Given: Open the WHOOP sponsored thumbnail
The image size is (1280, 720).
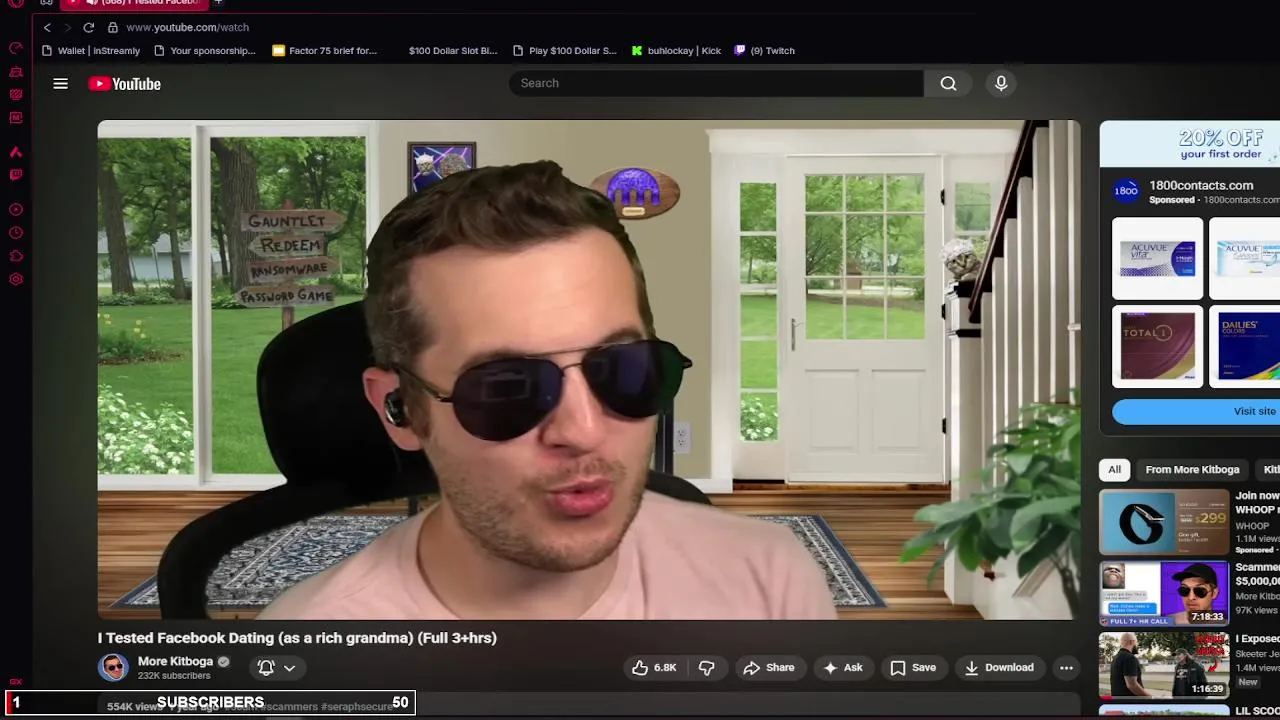Looking at the screenshot, I should point(1164,523).
